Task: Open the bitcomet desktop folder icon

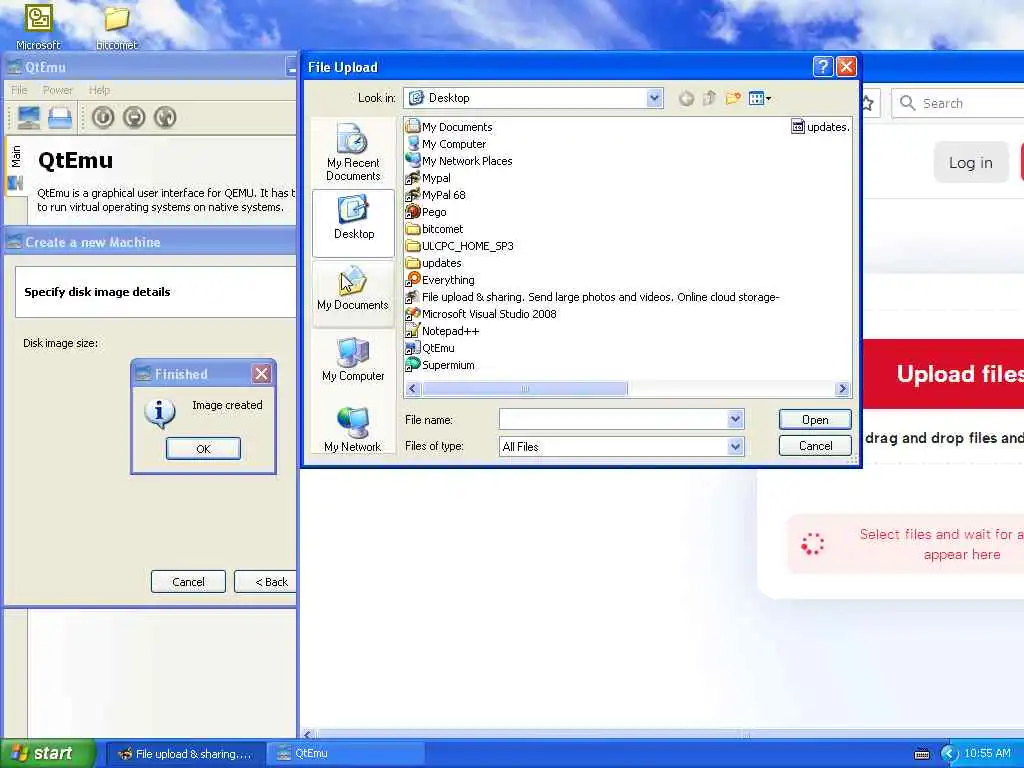Action: tap(117, 27)
